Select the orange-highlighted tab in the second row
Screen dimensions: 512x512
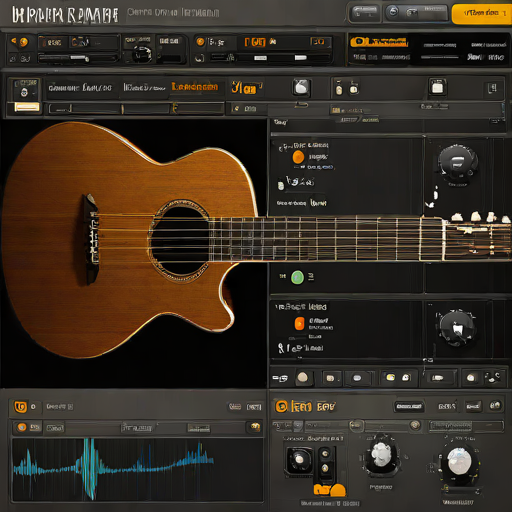pos(195,87)
